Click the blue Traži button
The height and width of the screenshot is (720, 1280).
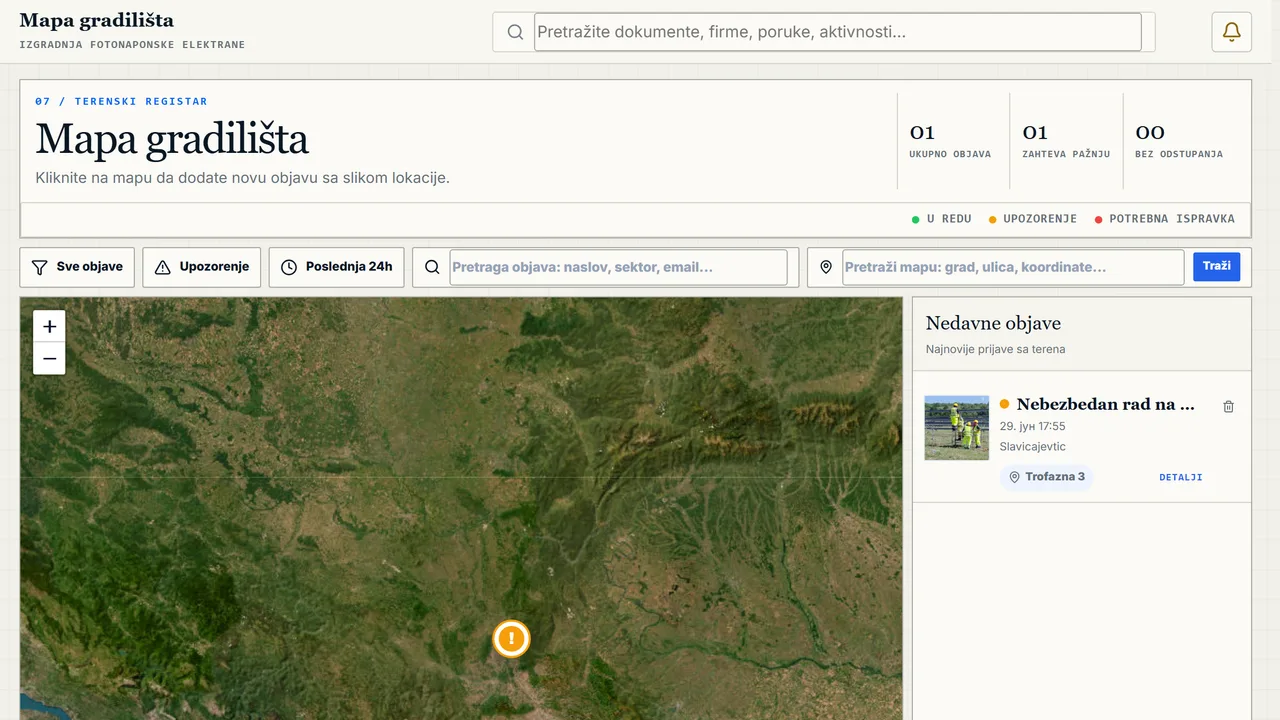1216,266
